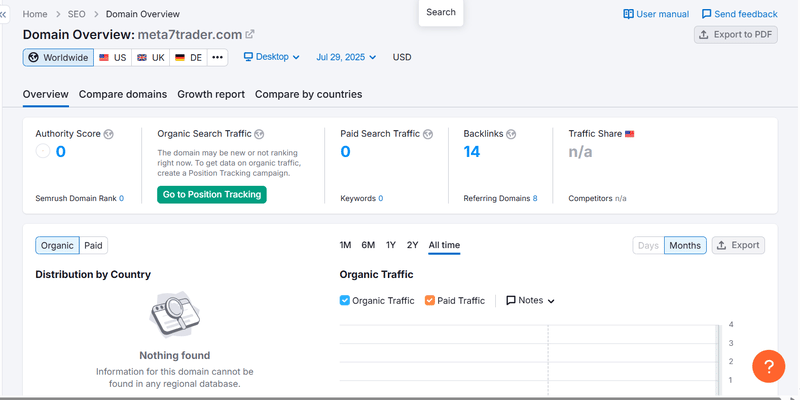The image size is (800, 400).
Task: Open meta7trader.com external link icon
Action: (250, 35)
